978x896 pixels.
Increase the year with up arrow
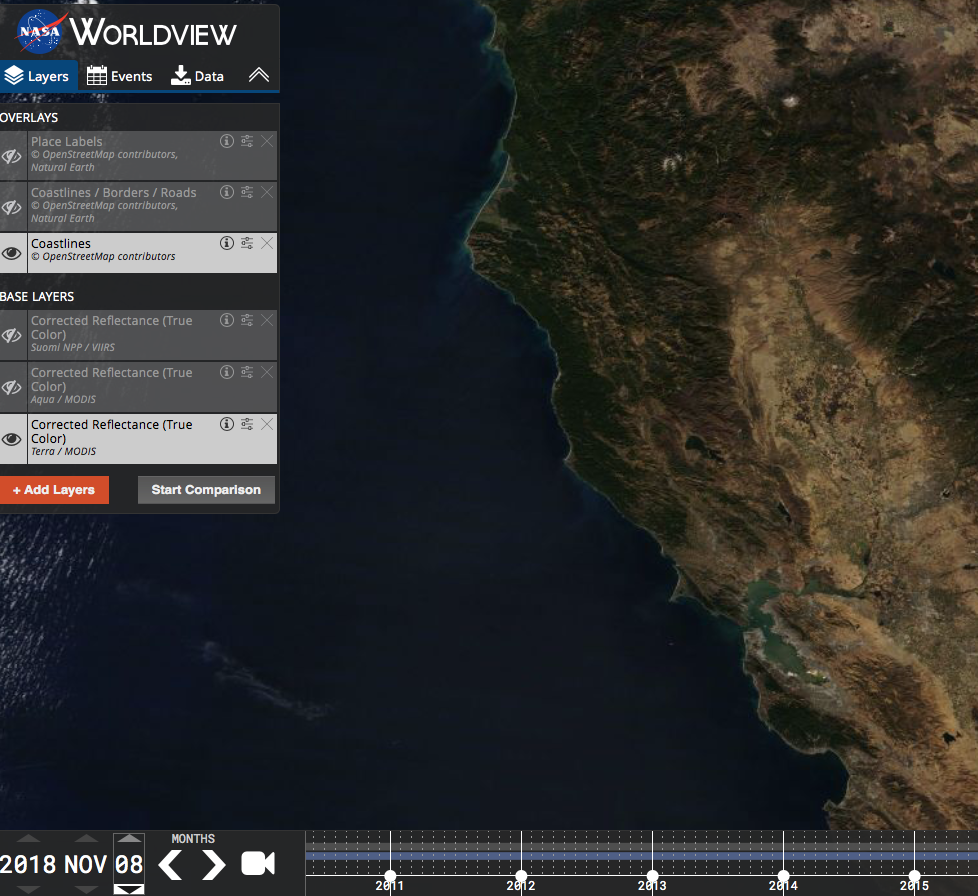point(28,839)
